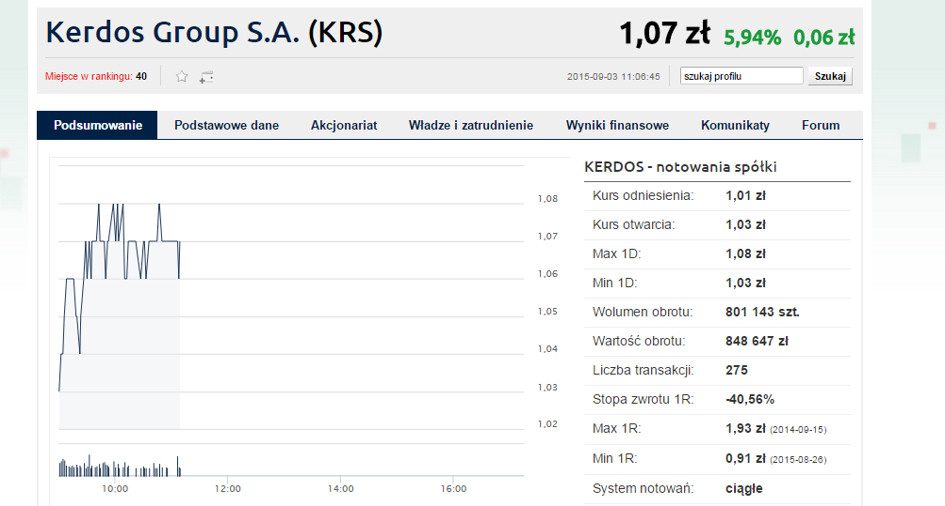The width and height of the screenshot is (945, 506).
Task: Click the Szukaj button
Action: [830, 76]
